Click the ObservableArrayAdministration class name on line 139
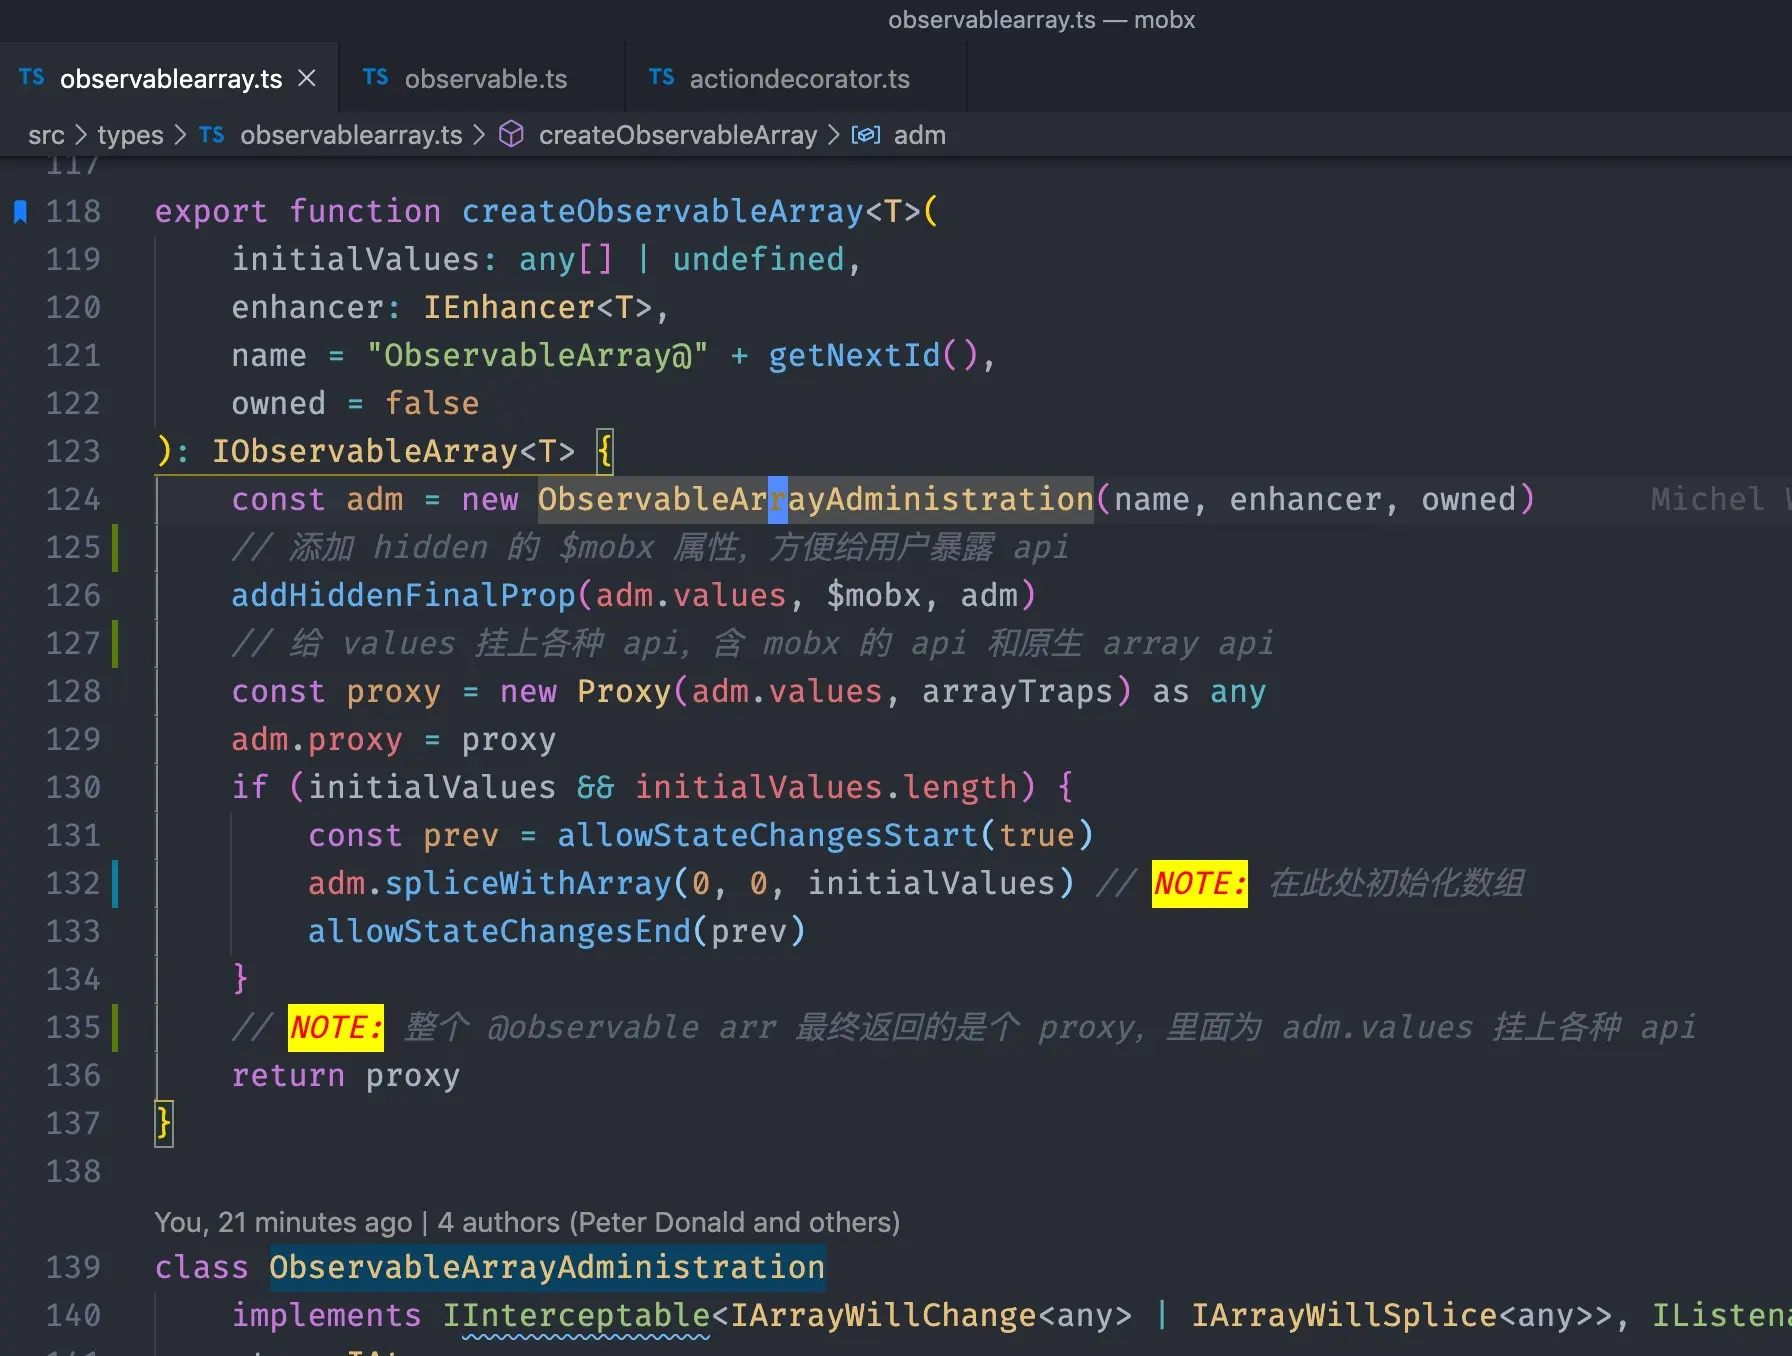 [547, 1267]
